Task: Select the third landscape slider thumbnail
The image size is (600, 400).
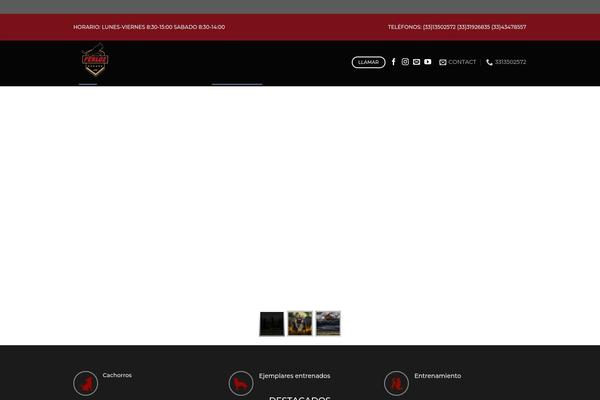Action: click(x=328, y=323)
